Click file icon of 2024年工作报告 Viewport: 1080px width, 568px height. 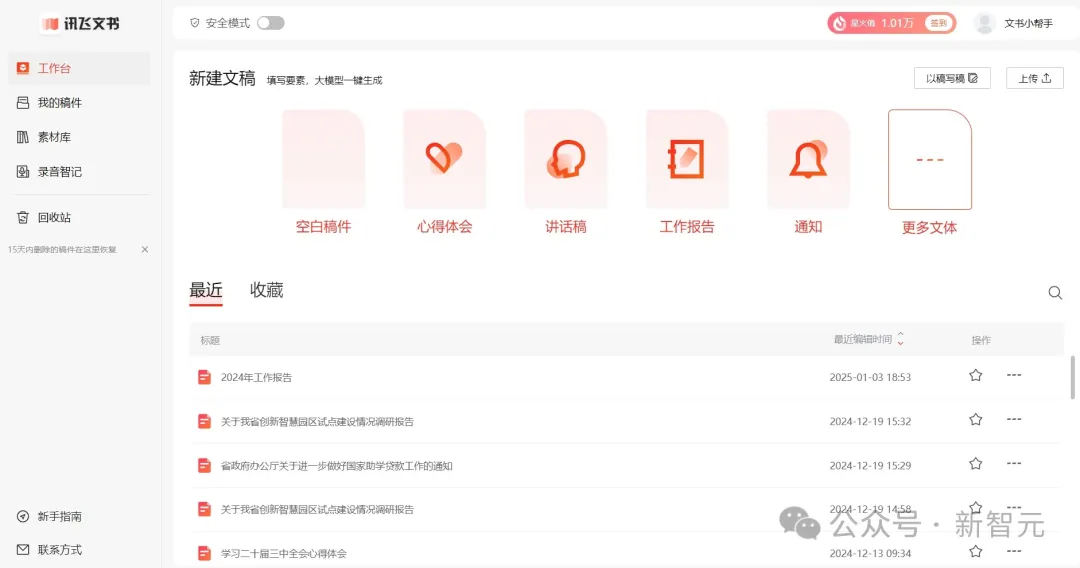(x=204, y=377)
